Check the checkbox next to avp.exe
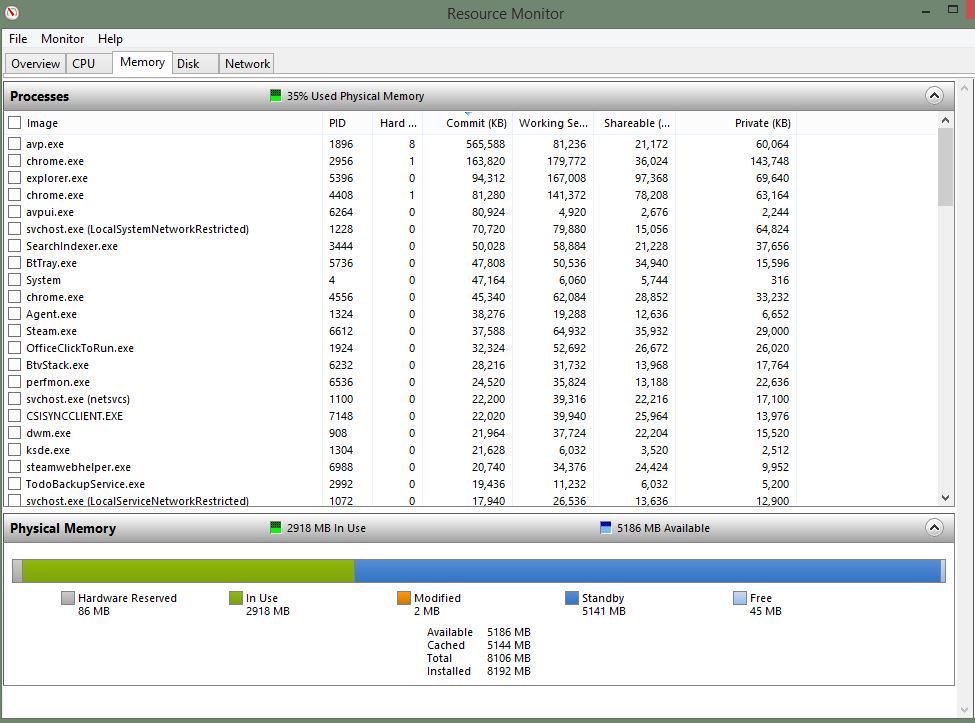The width and height of the screenshot is (975, 723). (14, 143)
